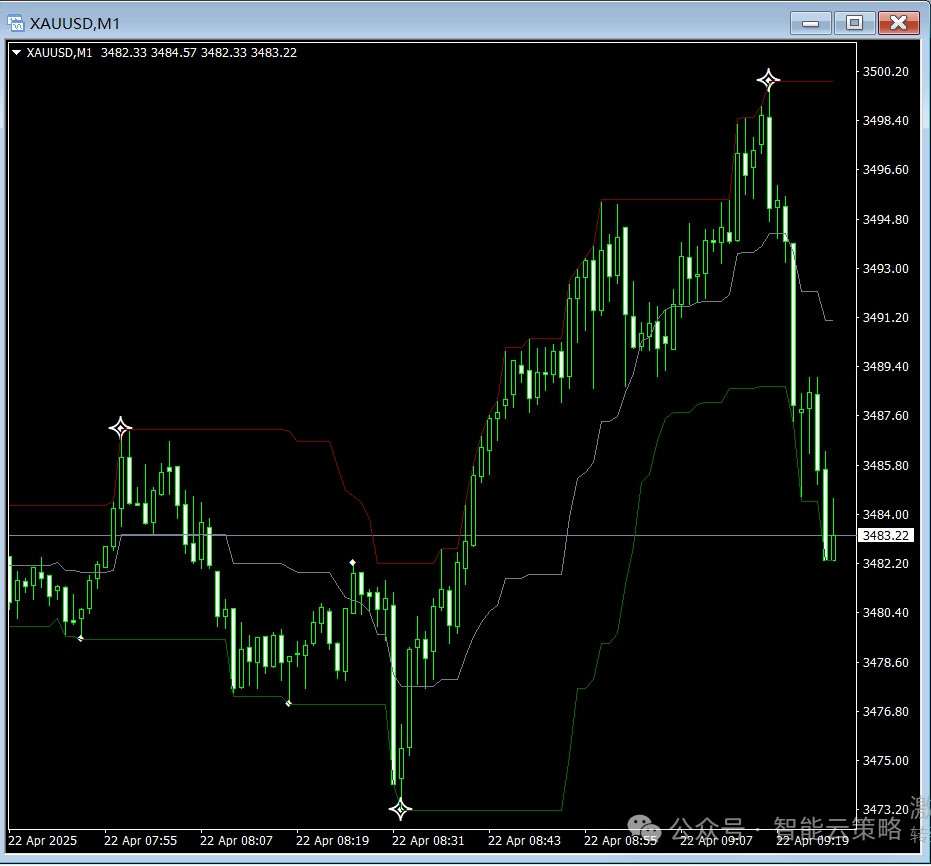Click the 3500.20 price scale label
This screenshot has width=931, height=866.
click(x=885, y=72)
